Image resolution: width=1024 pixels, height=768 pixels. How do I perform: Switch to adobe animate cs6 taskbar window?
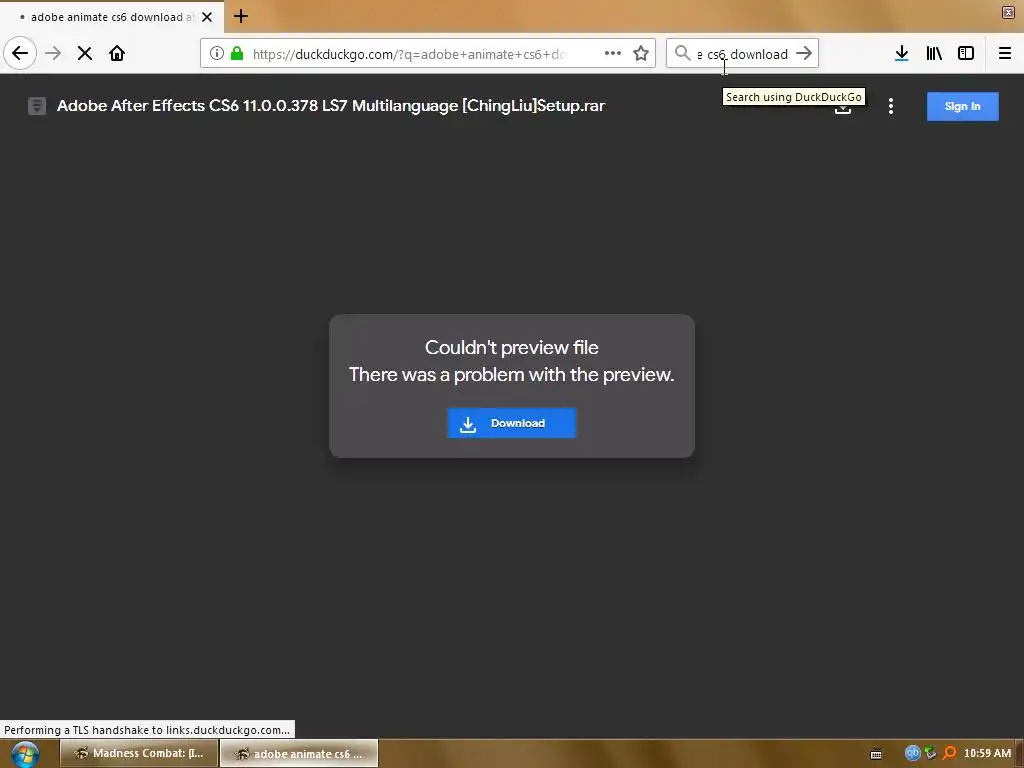pos(298,753)
